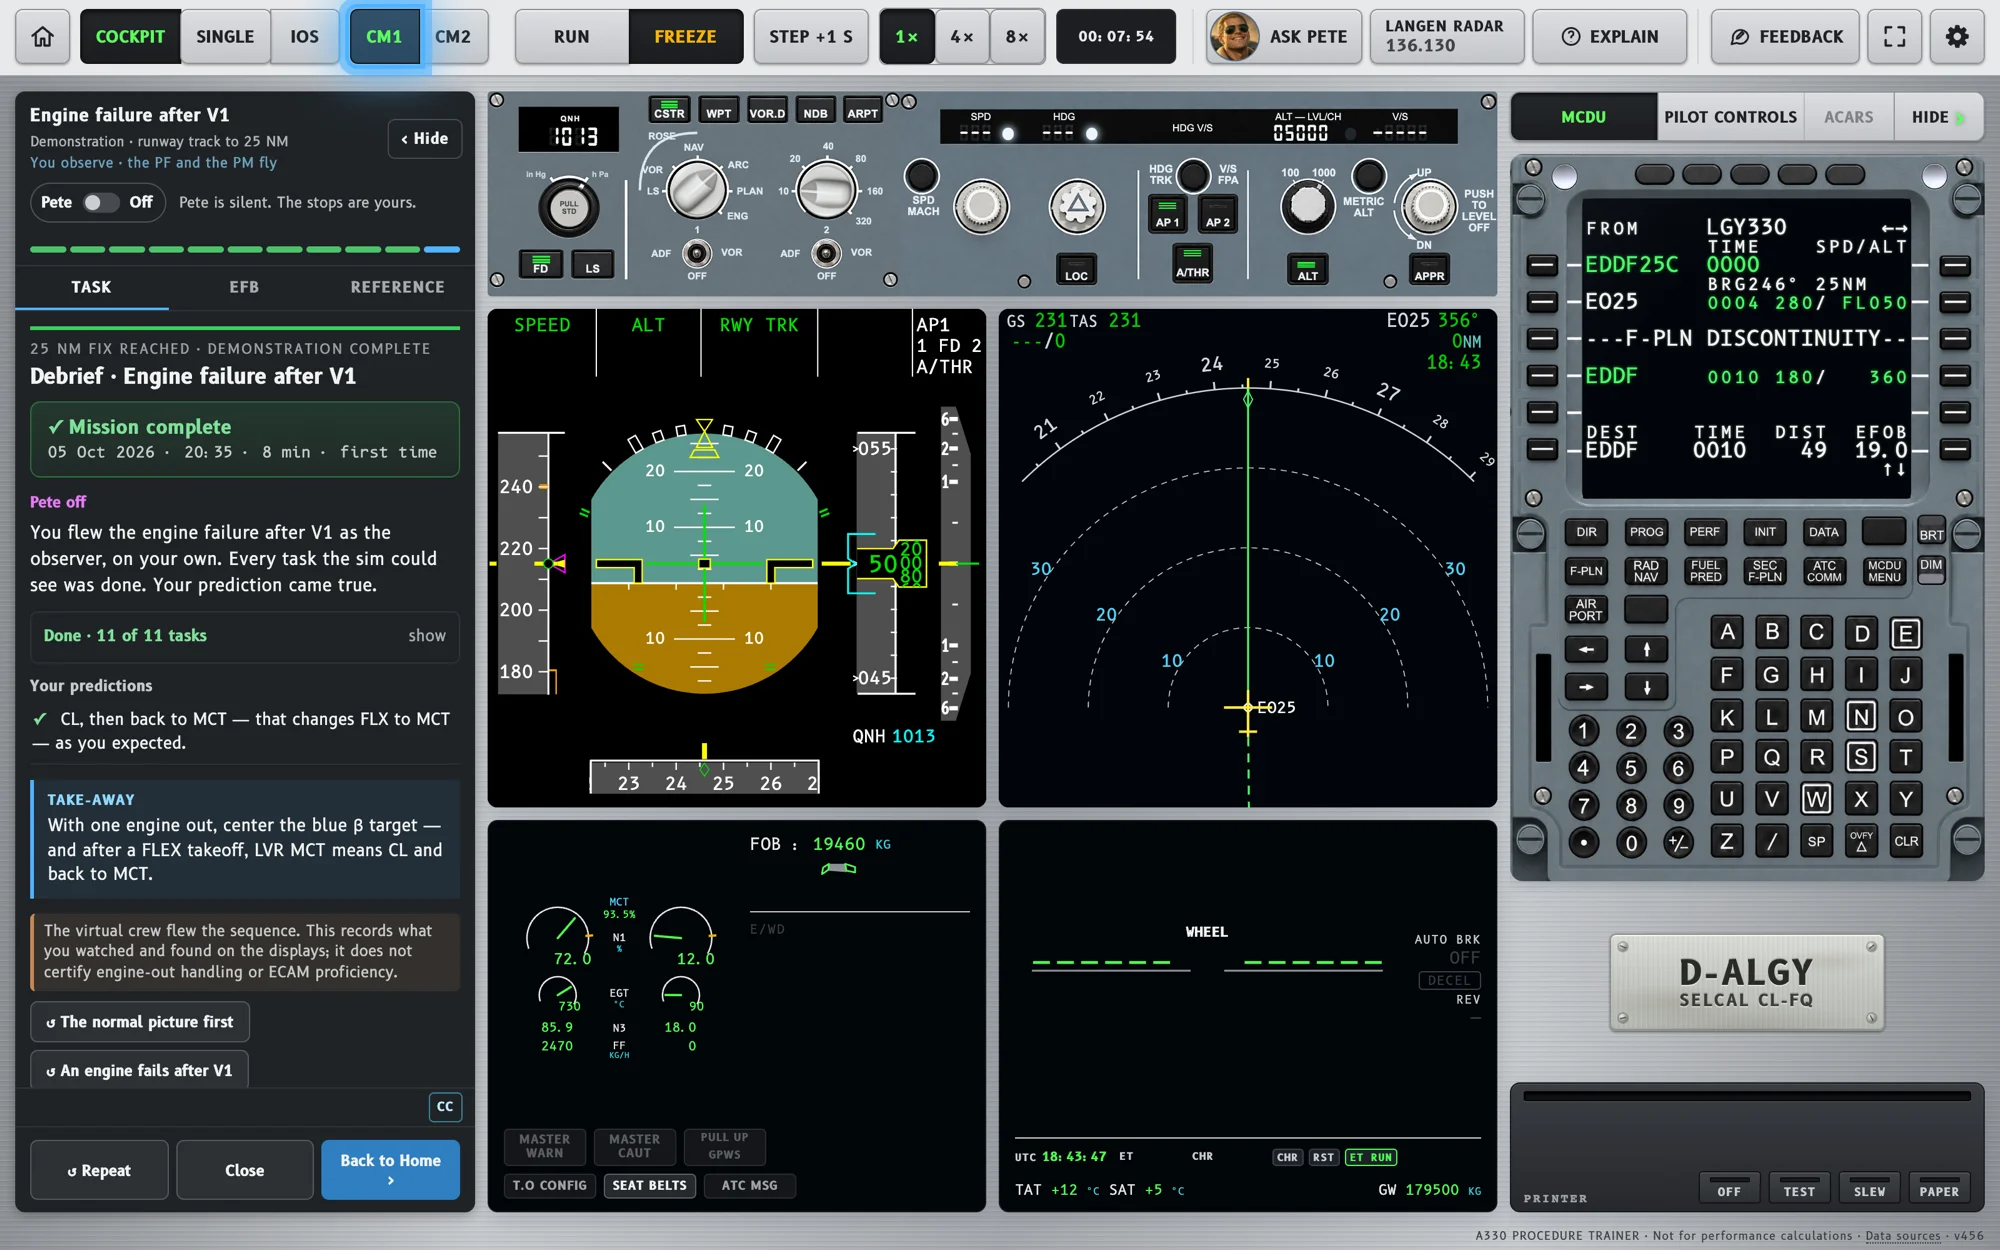Open the PILOT CONTROLS tab

pos(1730,117)
